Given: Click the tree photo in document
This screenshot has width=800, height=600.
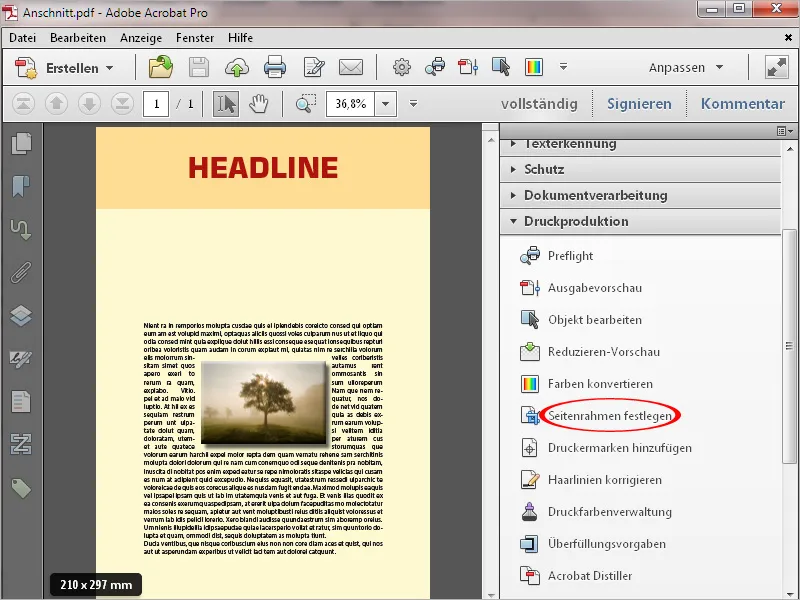Looking at the screenshot, I should pyautogui.click(x=264, y=403).
